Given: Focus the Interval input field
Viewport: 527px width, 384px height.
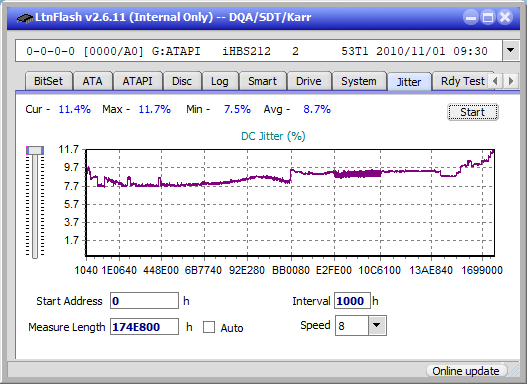Looking at the screenshot, I should pyautogui.click(x=352, y=301).
